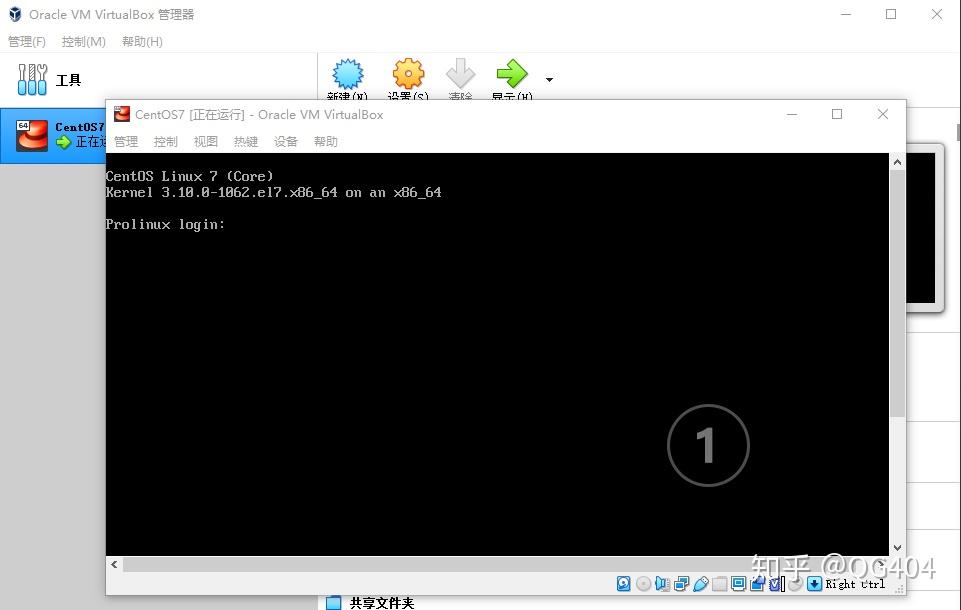
Task: Click the hard disk status bar icon
Action: pyautogui.click(x=623, y=583)
